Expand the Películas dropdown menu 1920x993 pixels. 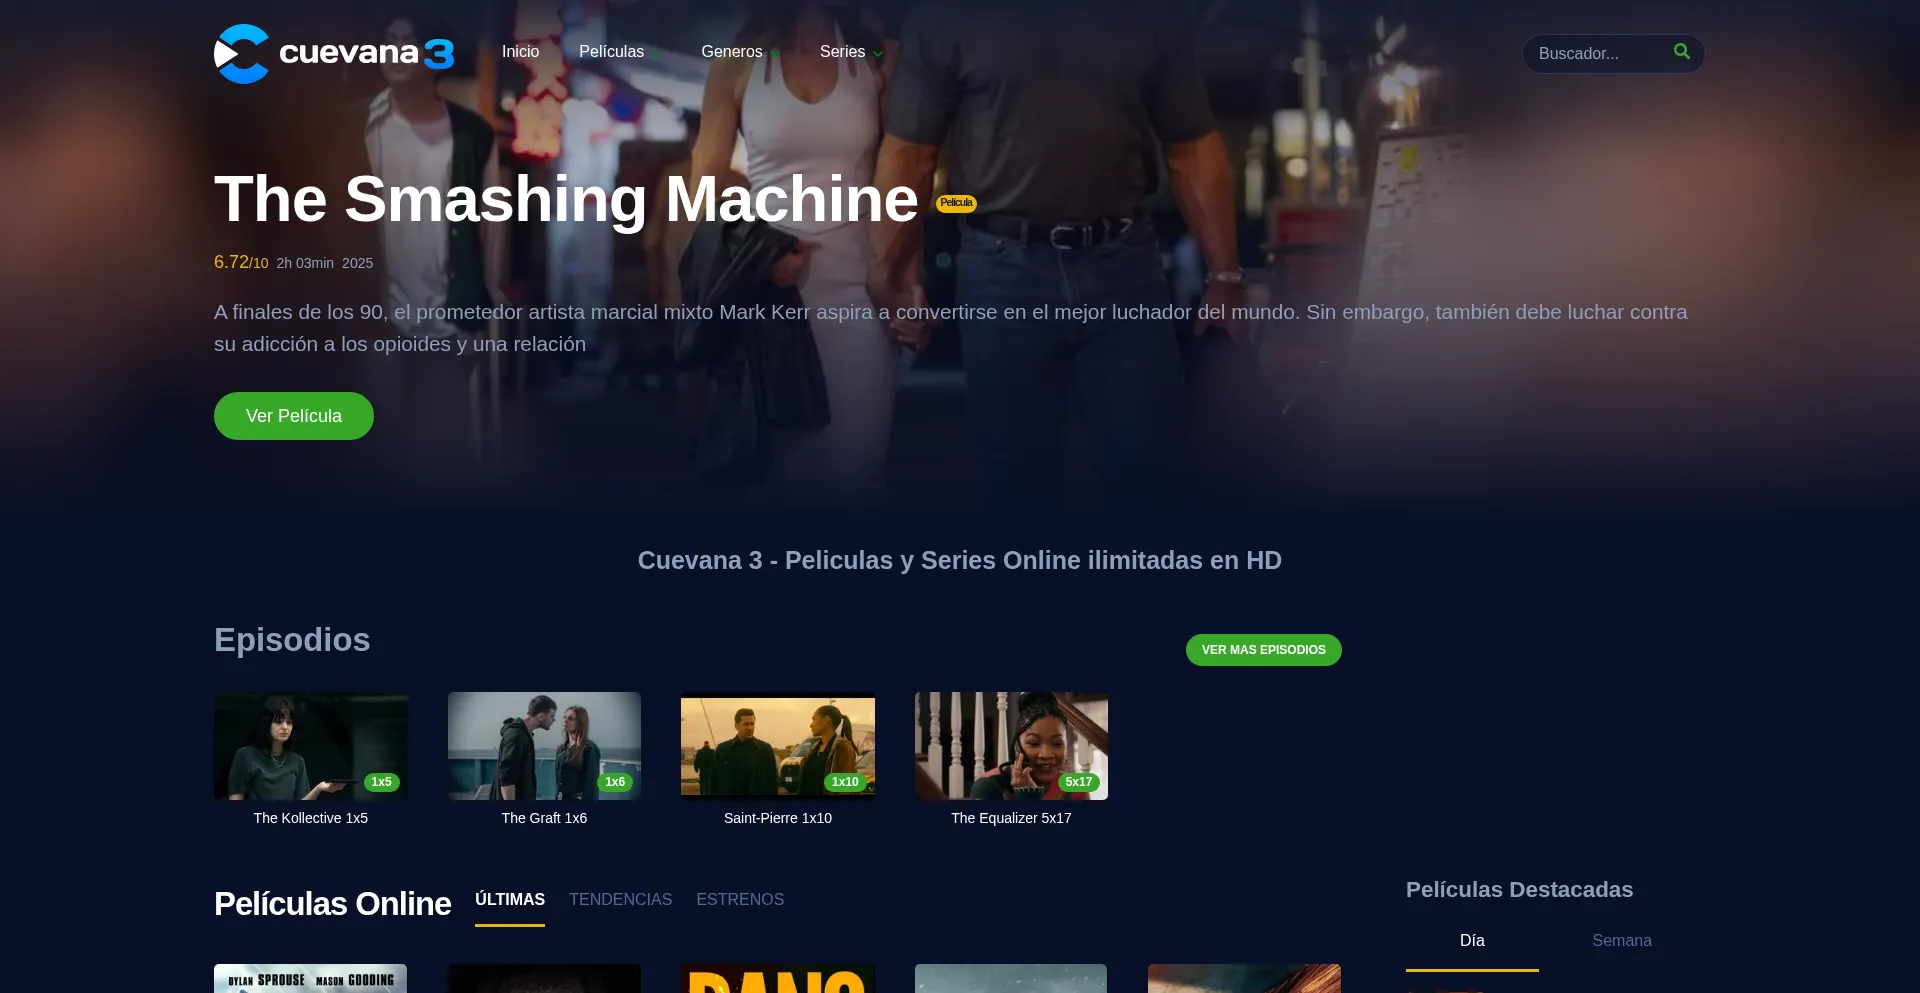619,52
